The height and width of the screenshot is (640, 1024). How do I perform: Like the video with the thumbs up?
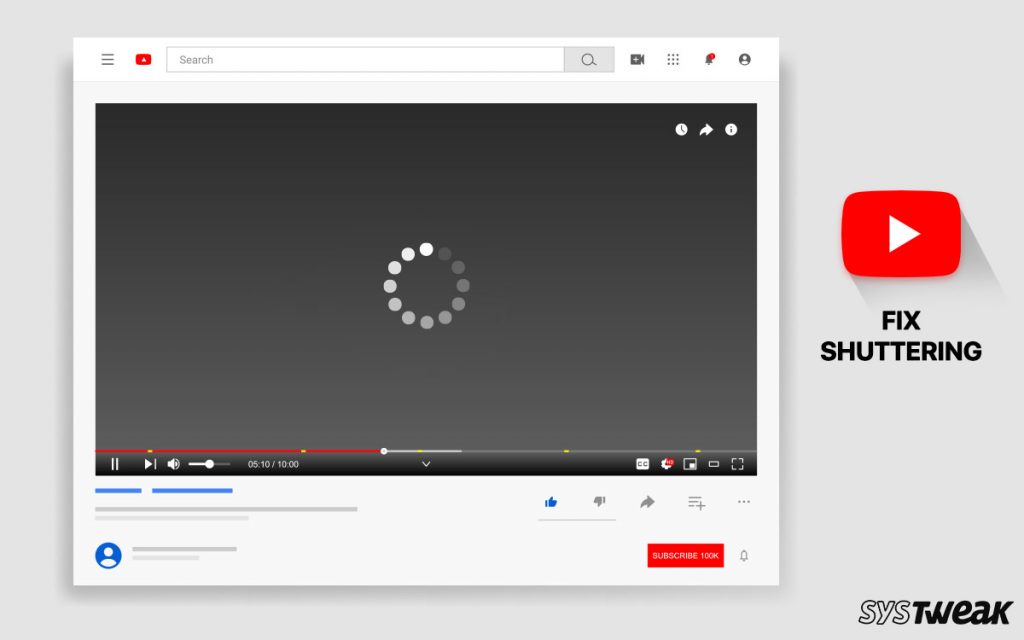pyautogui.click(x=551, y=501)
